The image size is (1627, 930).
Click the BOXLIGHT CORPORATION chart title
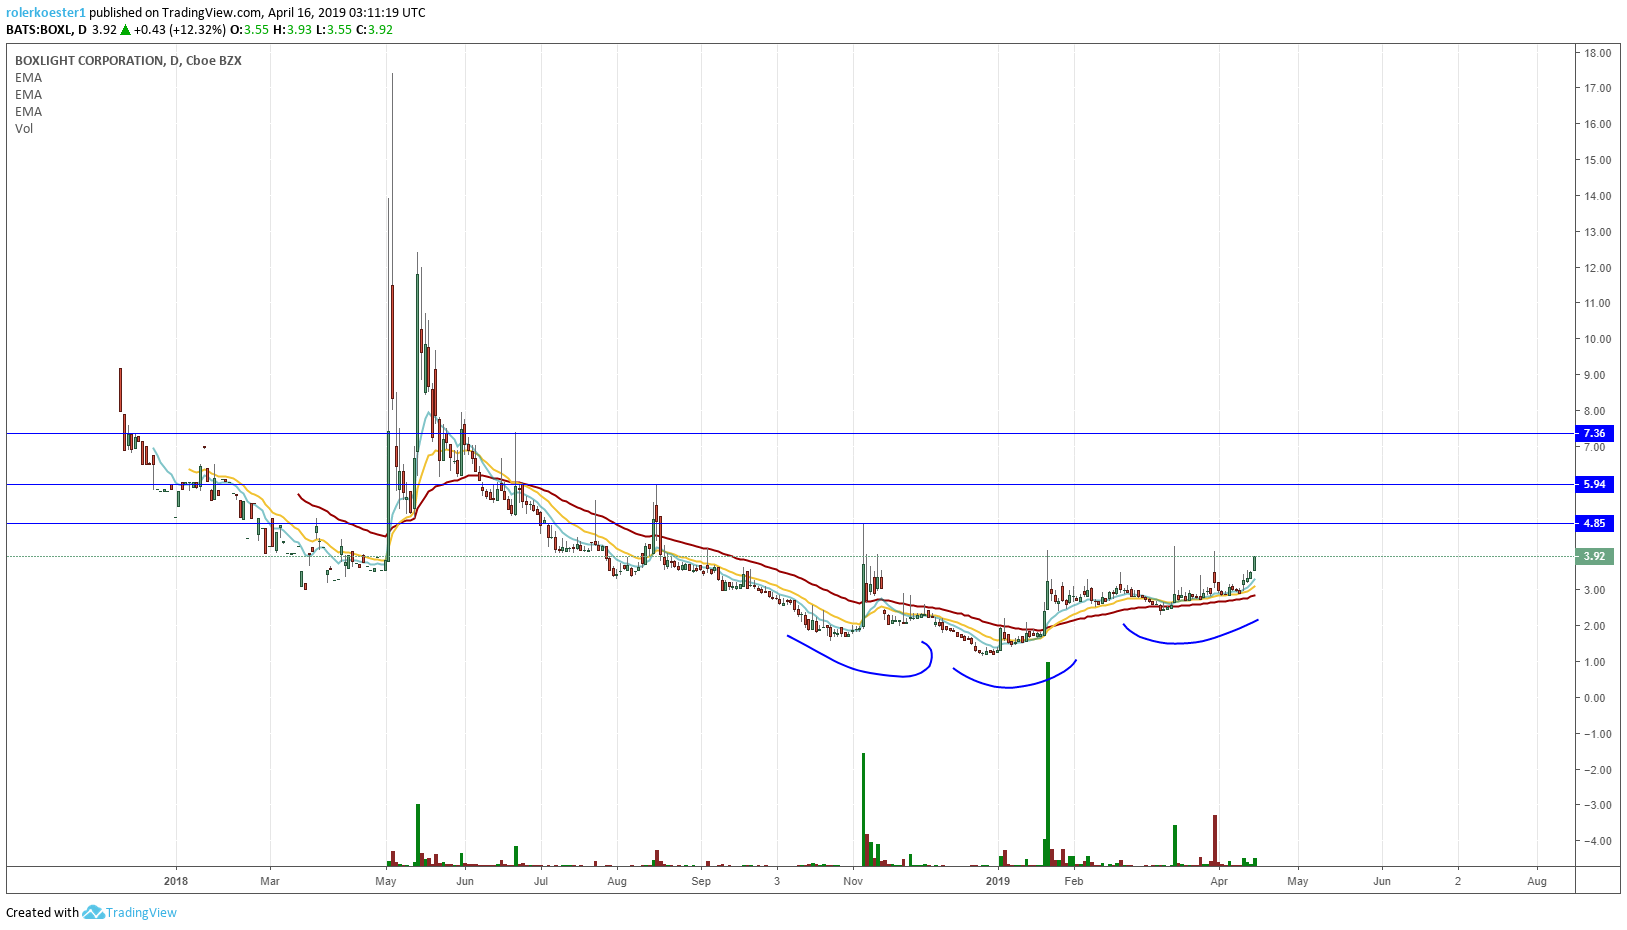(128, 61)
